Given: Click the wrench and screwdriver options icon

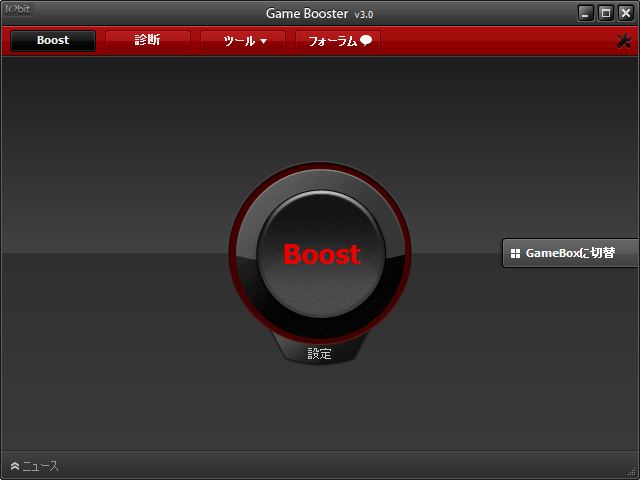Looking at the screenshot, I should pyautogui.click(x=624, y=41).
